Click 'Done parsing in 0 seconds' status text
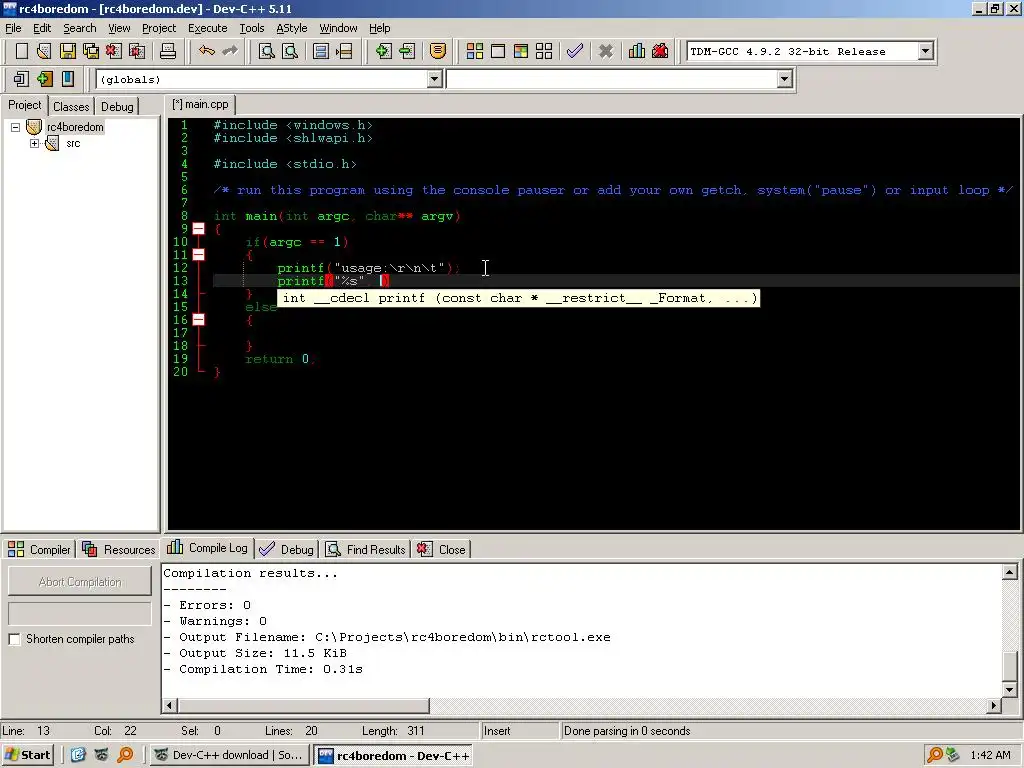 [626, 731]
